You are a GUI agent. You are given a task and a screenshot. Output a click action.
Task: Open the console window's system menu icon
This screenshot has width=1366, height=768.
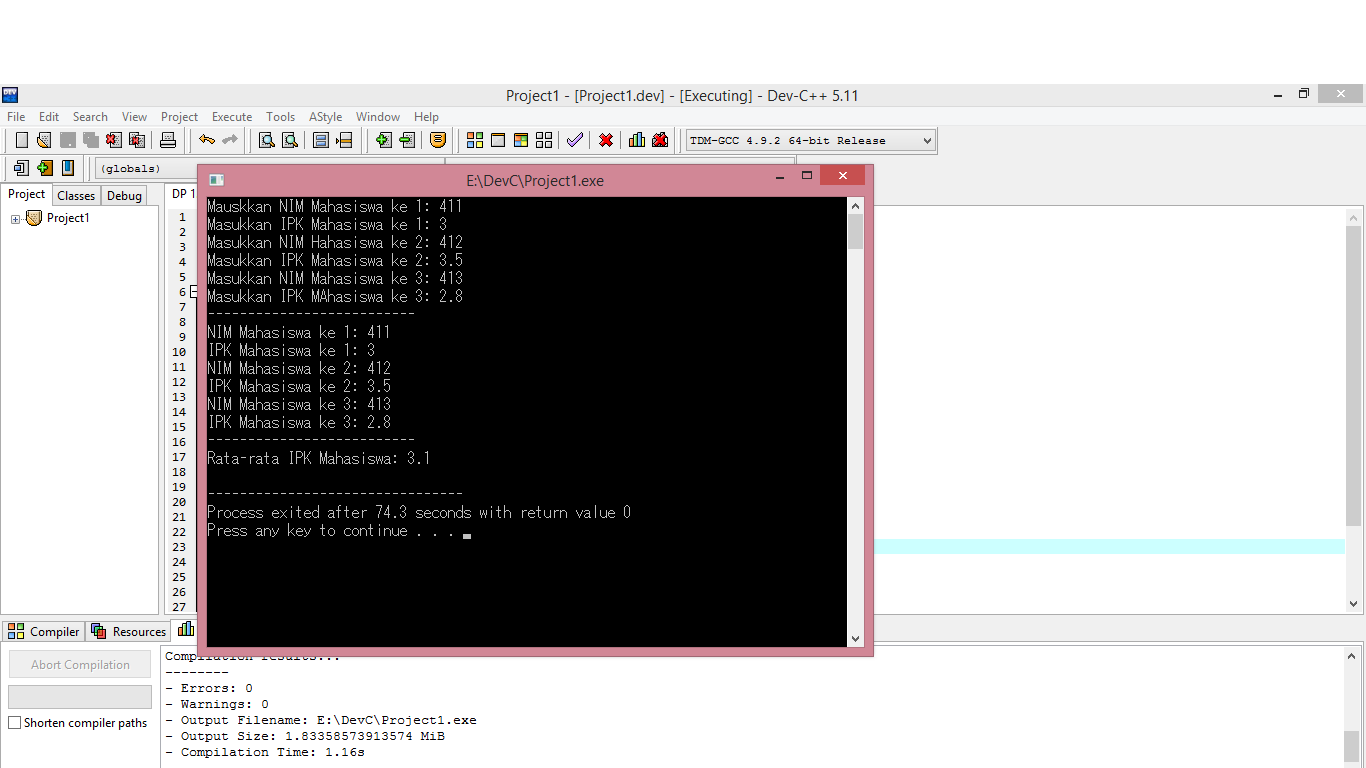click(216, 180)
